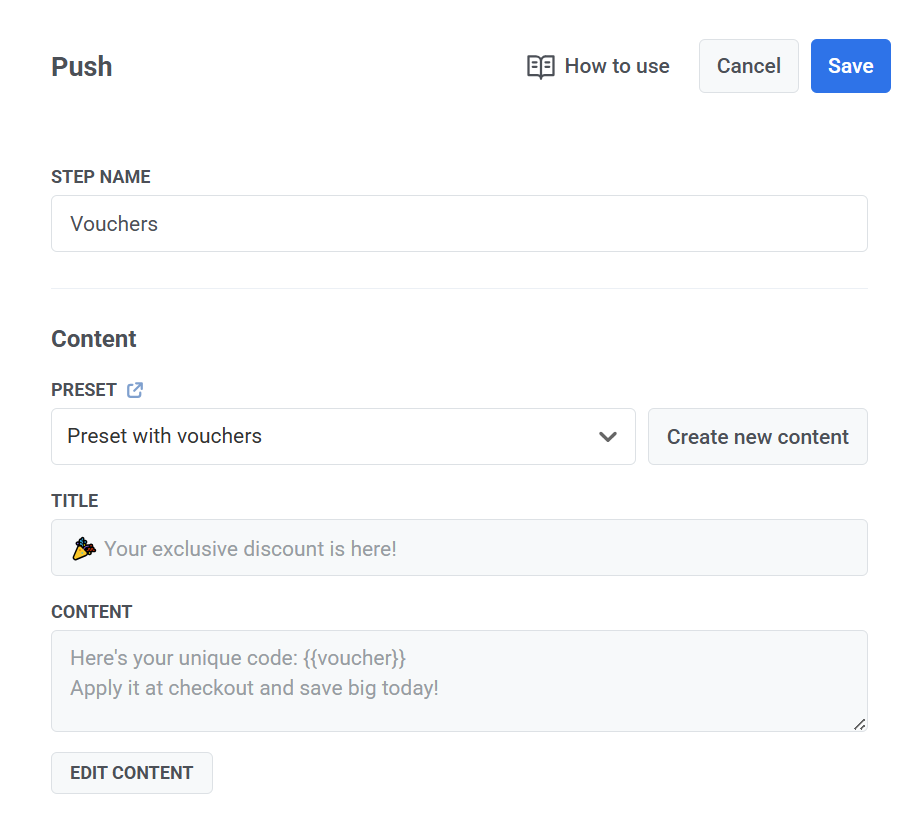Focus the Title input field
This screenshot has height=826, width=921.
click(459, 548)
